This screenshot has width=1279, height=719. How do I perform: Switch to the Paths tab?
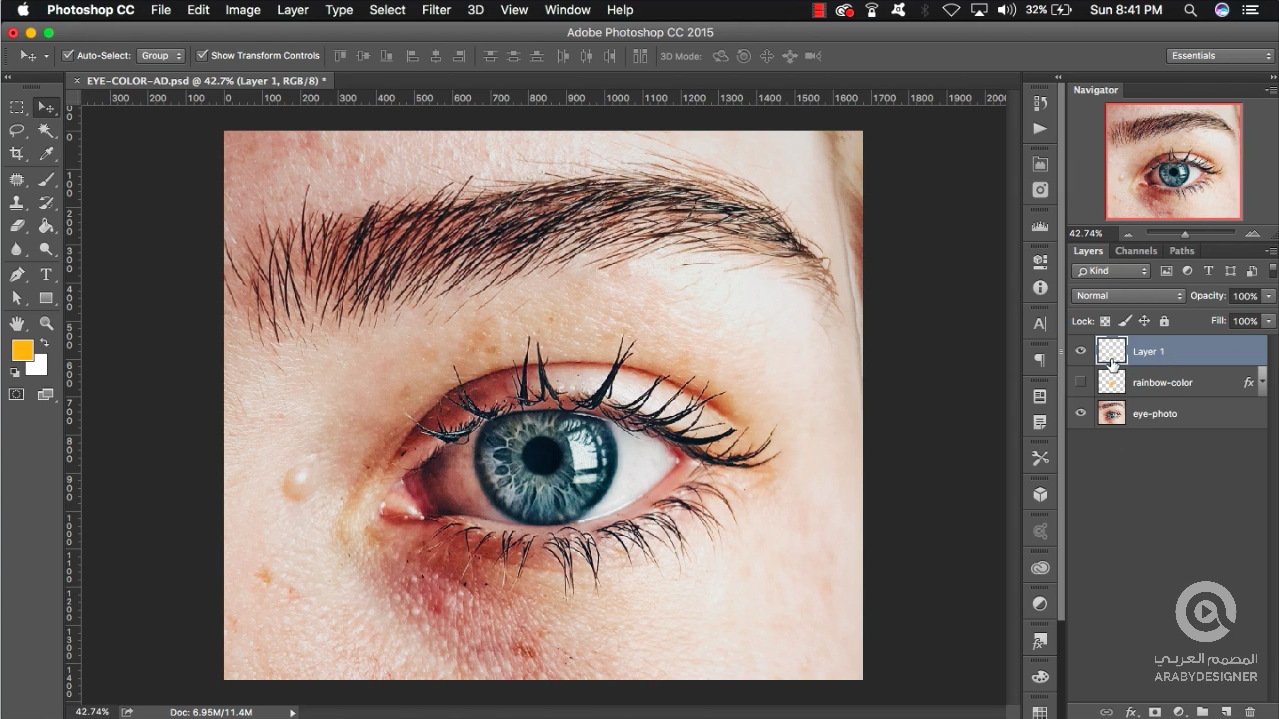pyautogui.click(x=1181, y=251)
